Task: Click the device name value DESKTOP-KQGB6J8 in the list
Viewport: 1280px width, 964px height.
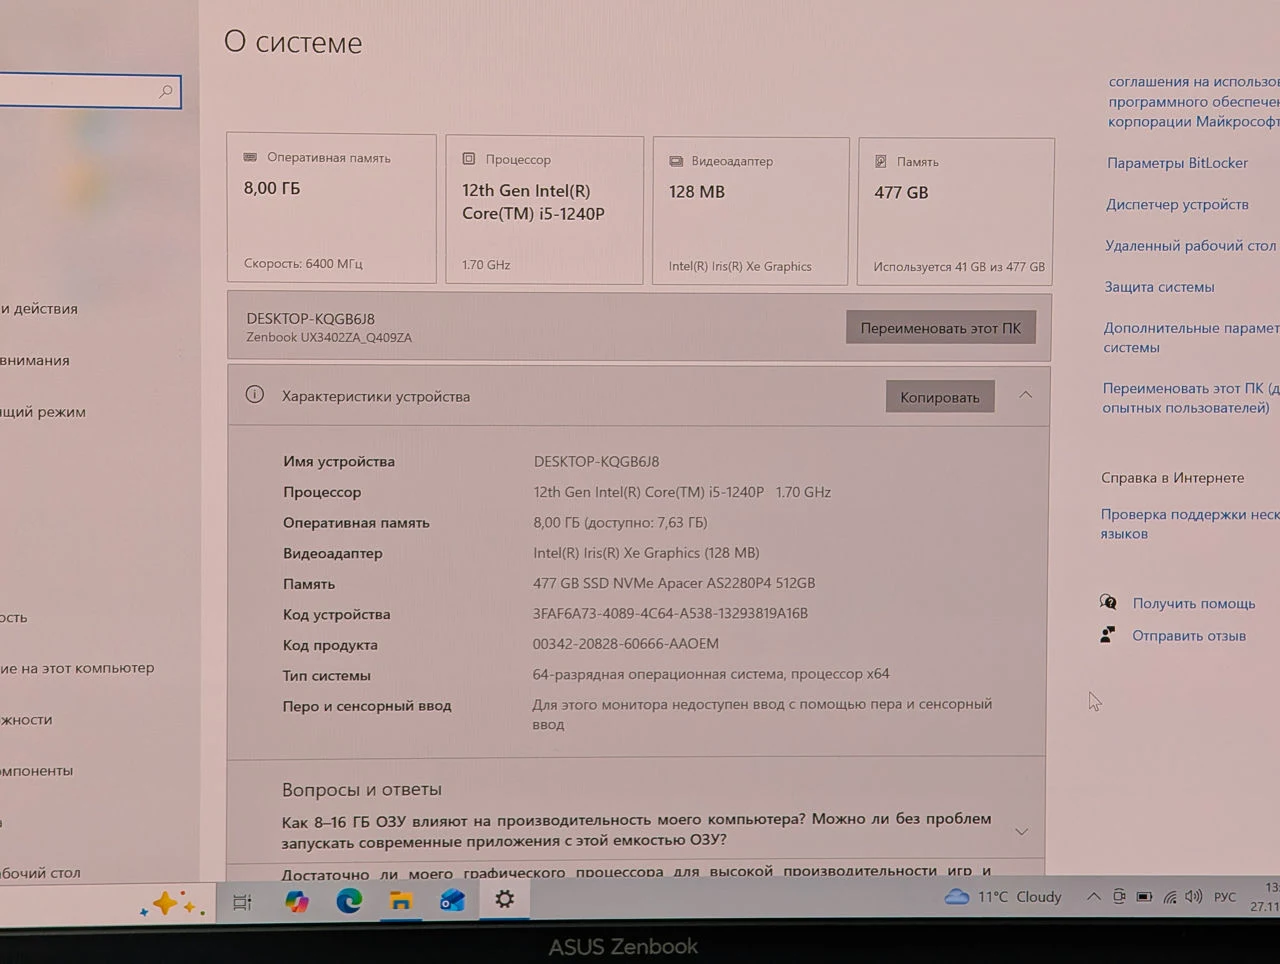Action: [596, 461]
